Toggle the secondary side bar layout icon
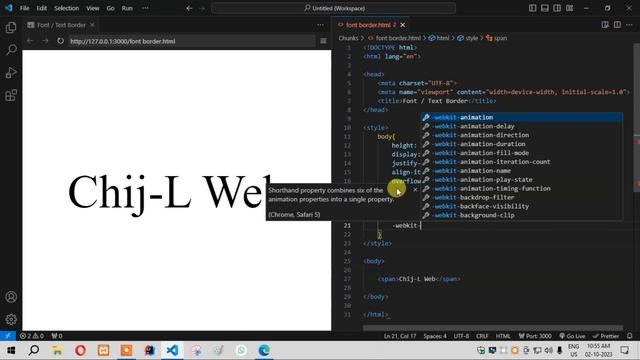Image resolution: width=640 pixels, height=360 pixels. pos(557,8)
